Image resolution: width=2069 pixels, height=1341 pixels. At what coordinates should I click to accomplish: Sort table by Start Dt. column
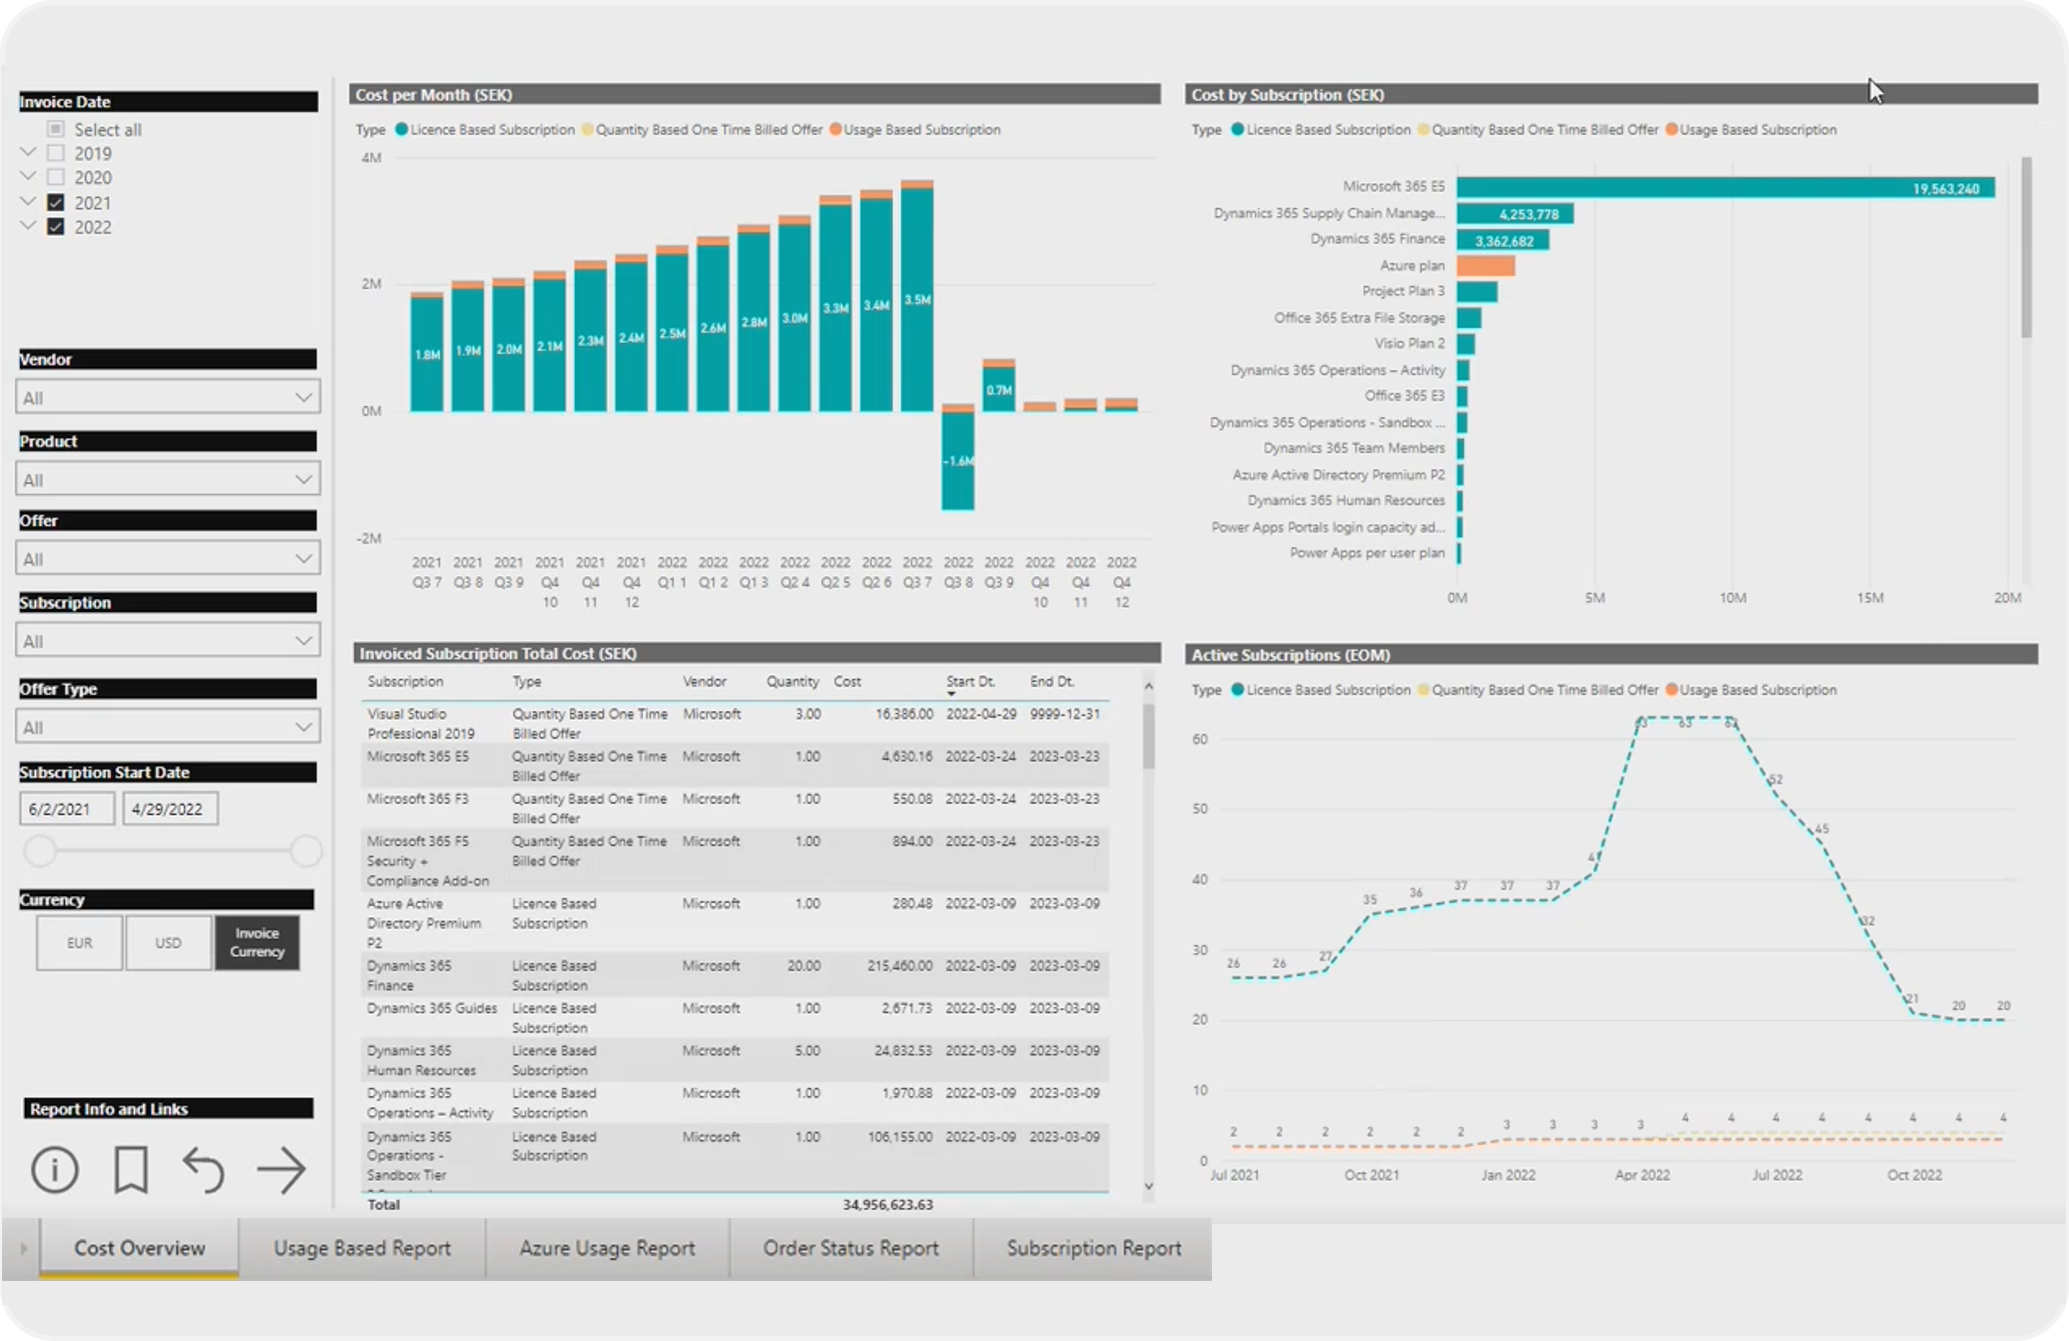(x=971, y=681)
